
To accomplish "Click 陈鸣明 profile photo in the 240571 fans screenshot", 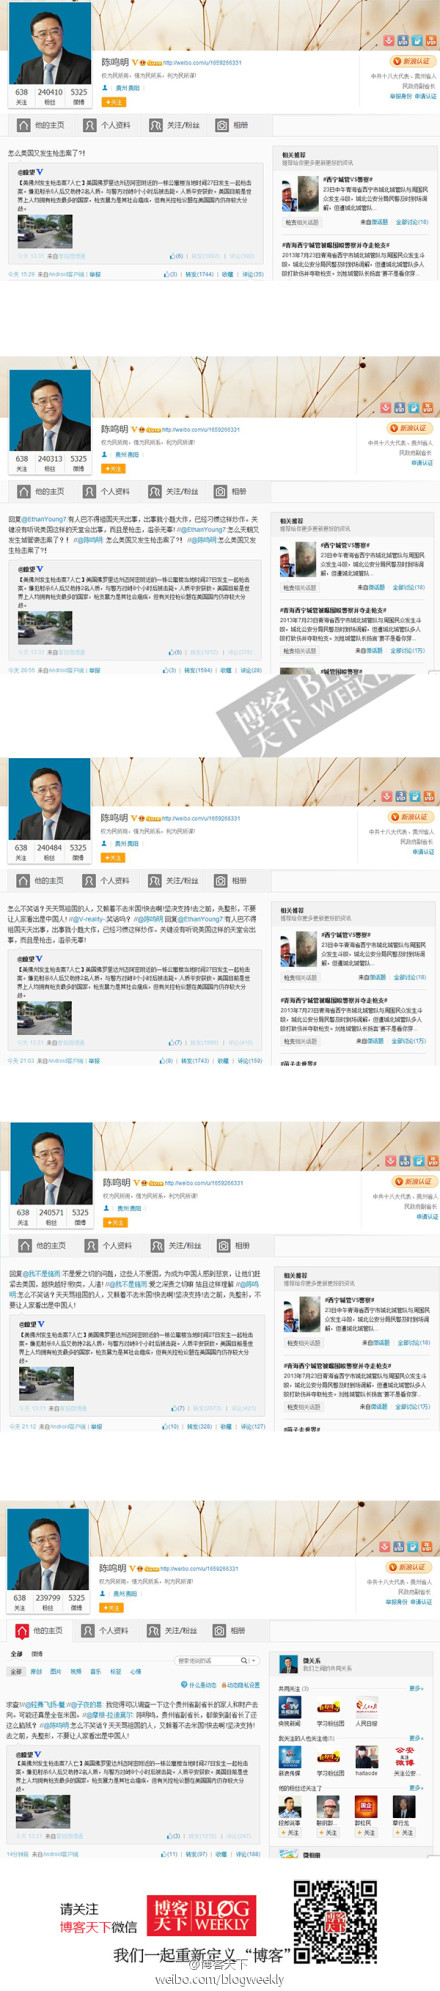I will [51, 1165].
